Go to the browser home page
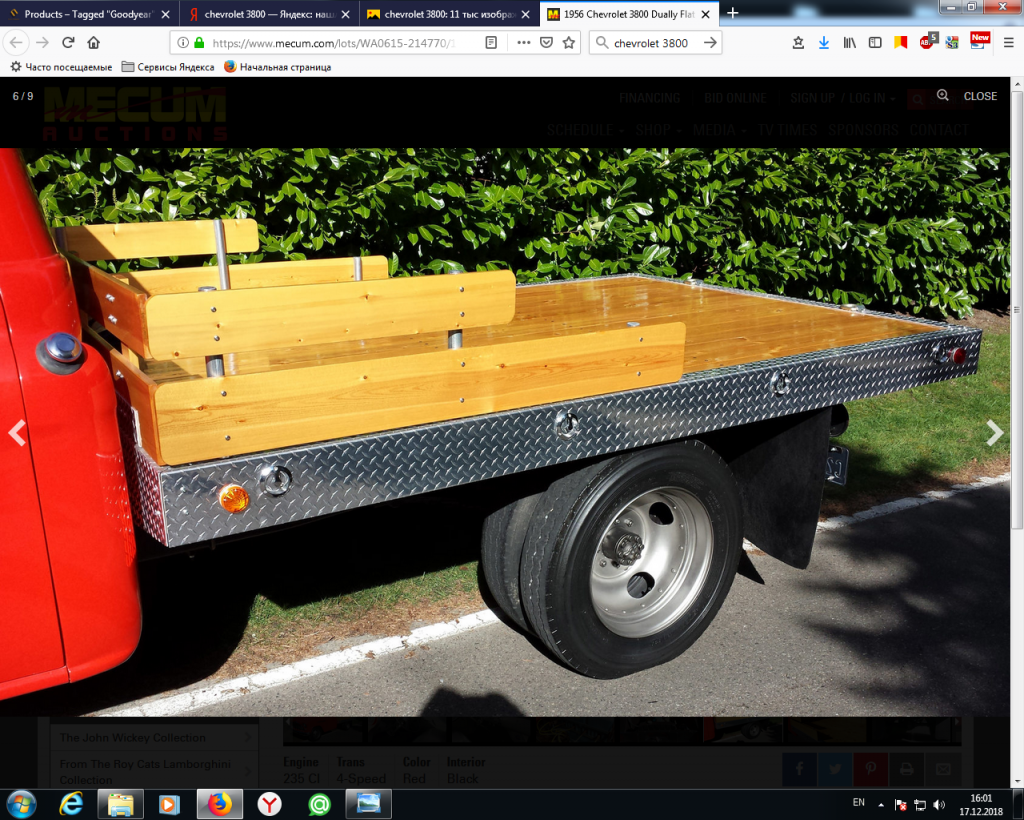 pos(94,43)
